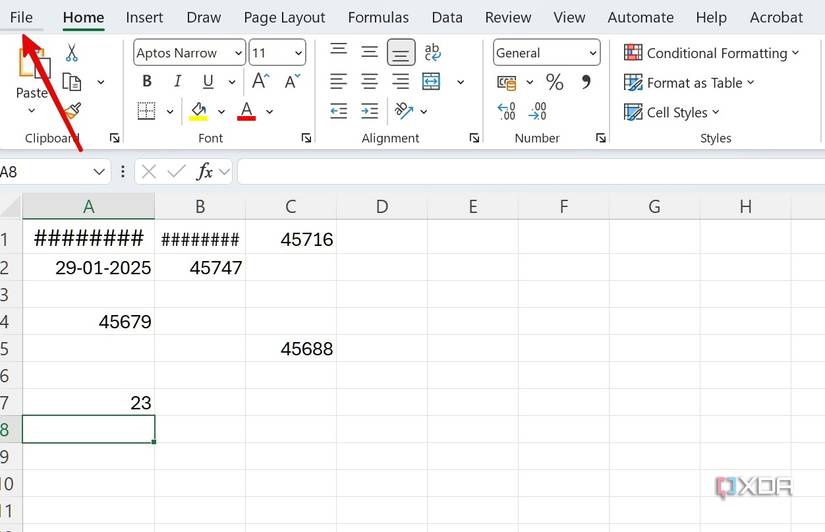
Task: Click formula bar options dots
Action: tap(123, 172)
